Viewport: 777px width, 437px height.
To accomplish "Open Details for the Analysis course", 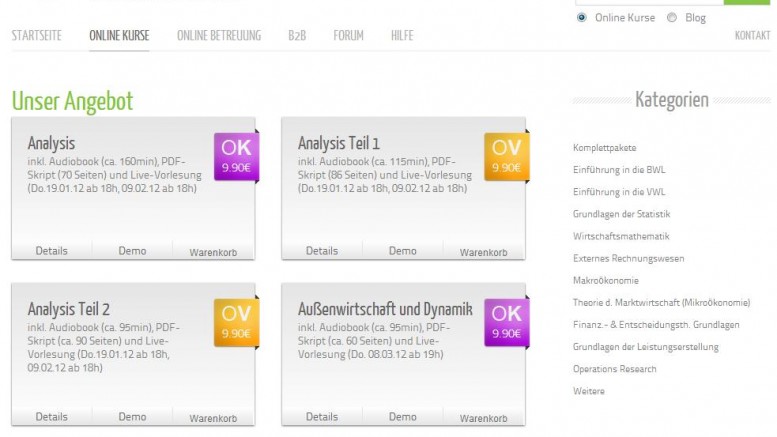I will (x=52, y=251).
